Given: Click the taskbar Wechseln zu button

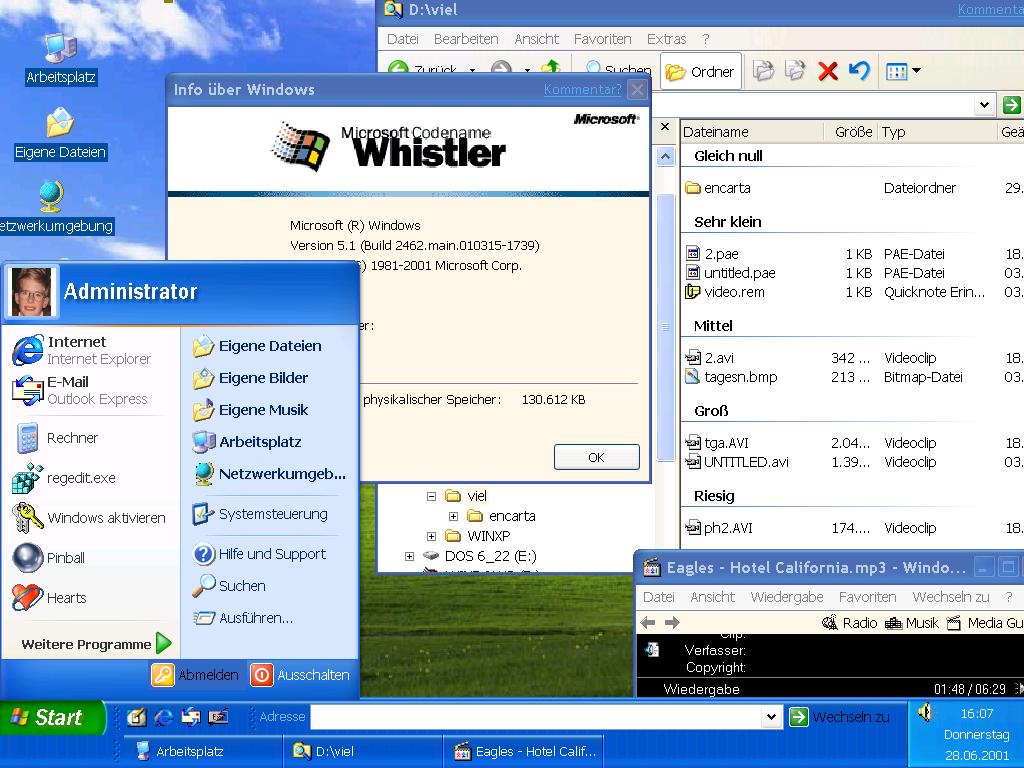Looking at the screenshot, I should 839,717.
